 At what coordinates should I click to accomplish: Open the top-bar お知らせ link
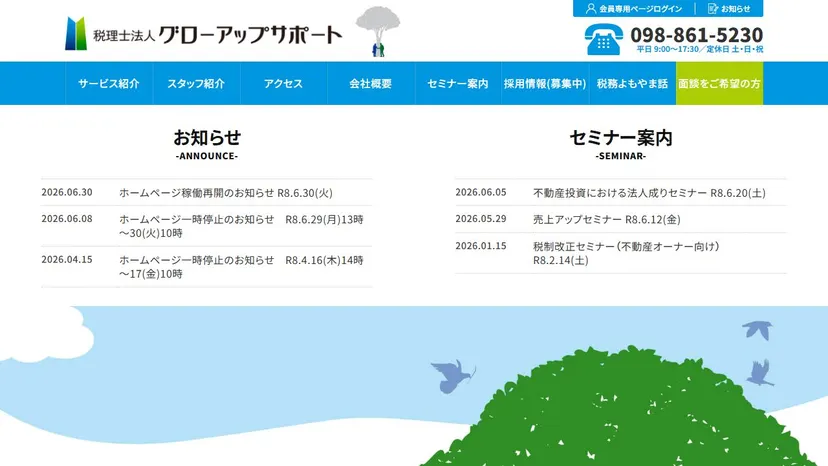[736, 9]
